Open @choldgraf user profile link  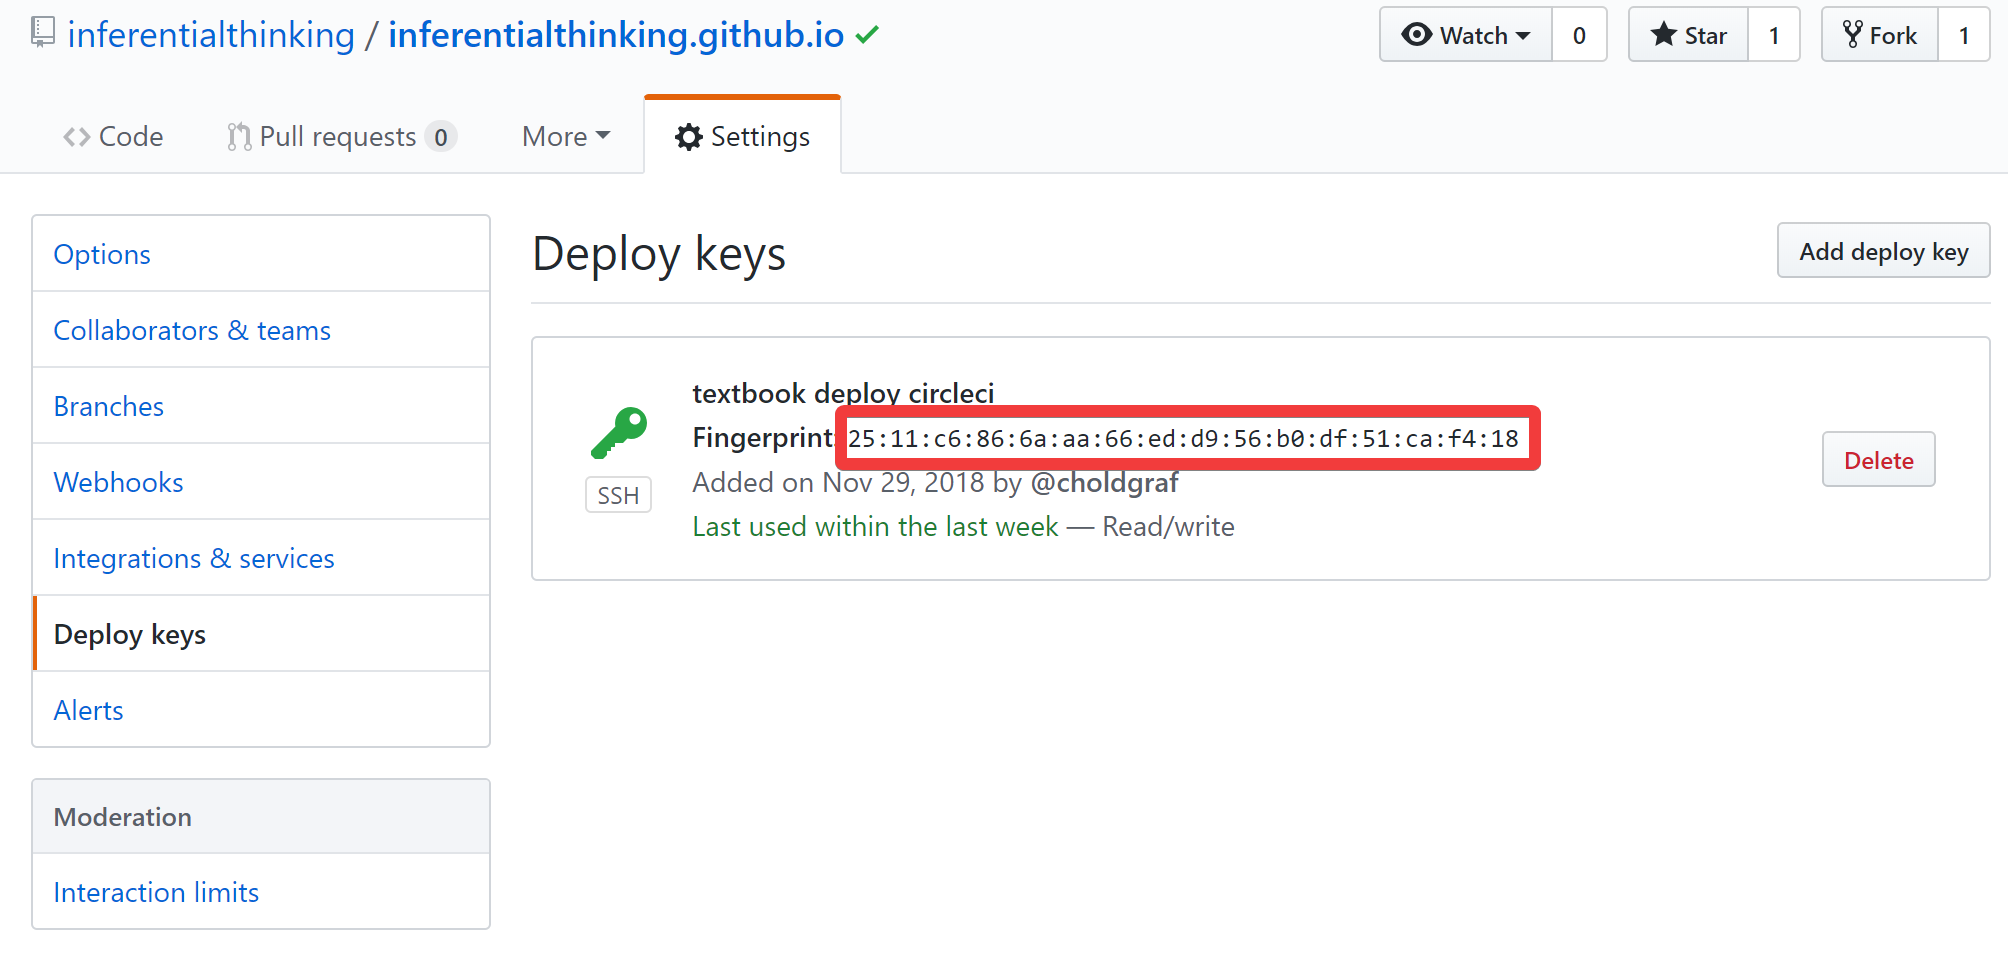(1104, 483)
